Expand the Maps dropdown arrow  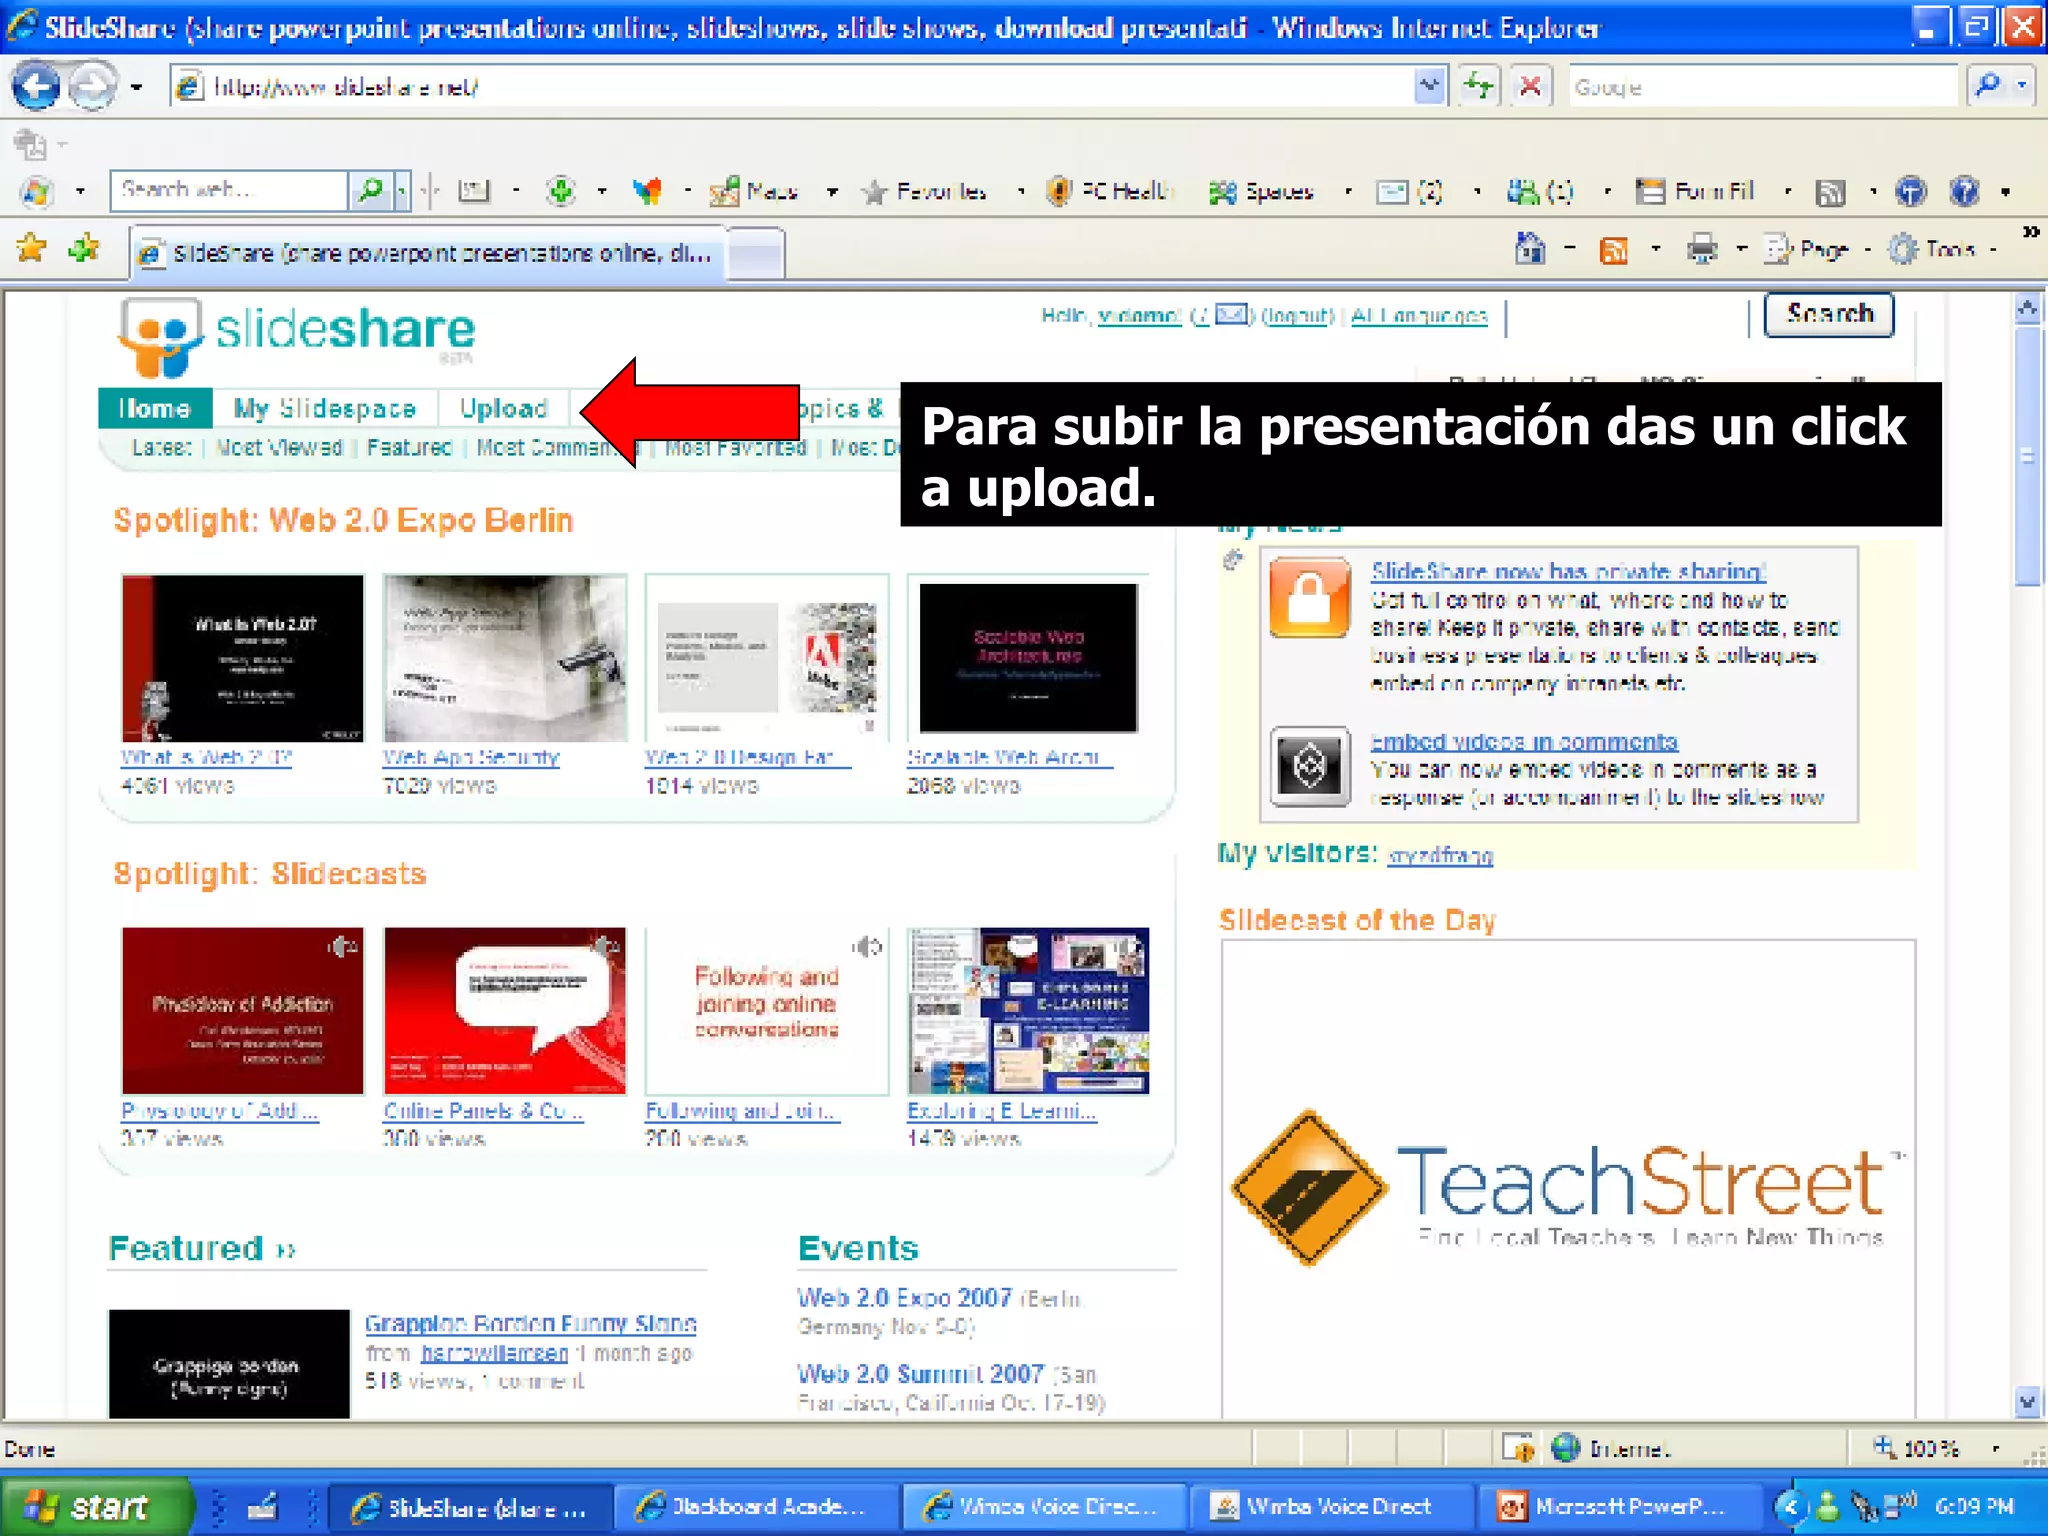click(x=832, y=192)
